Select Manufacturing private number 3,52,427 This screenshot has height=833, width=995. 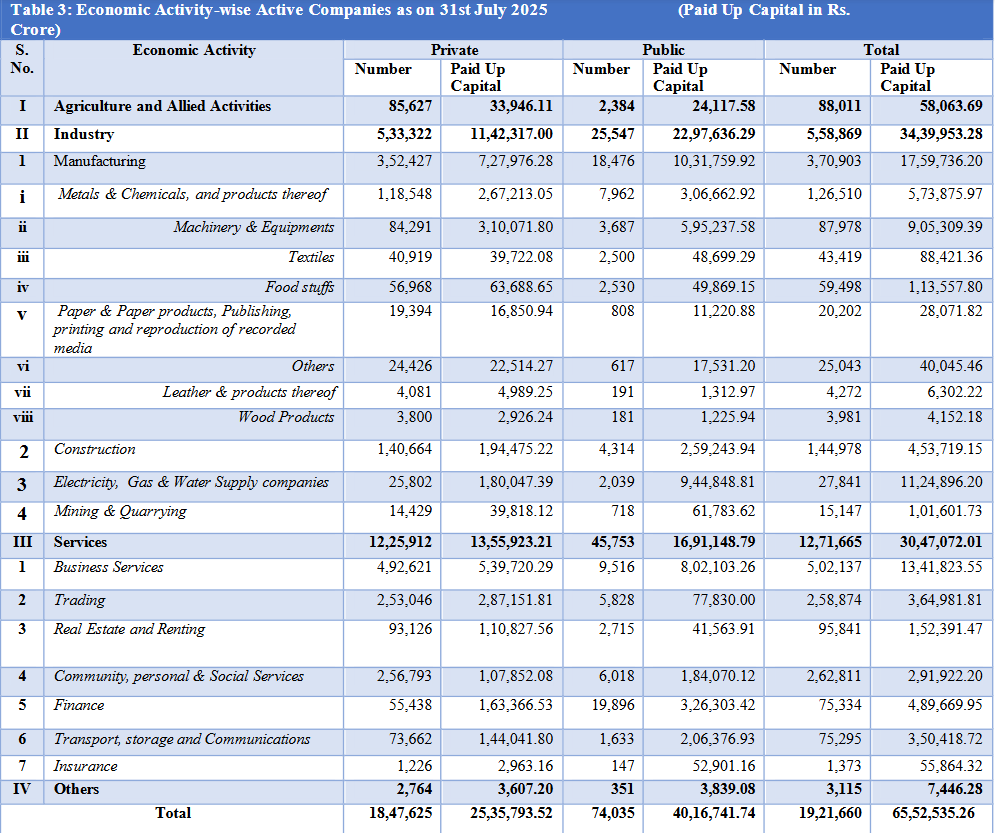404,161
